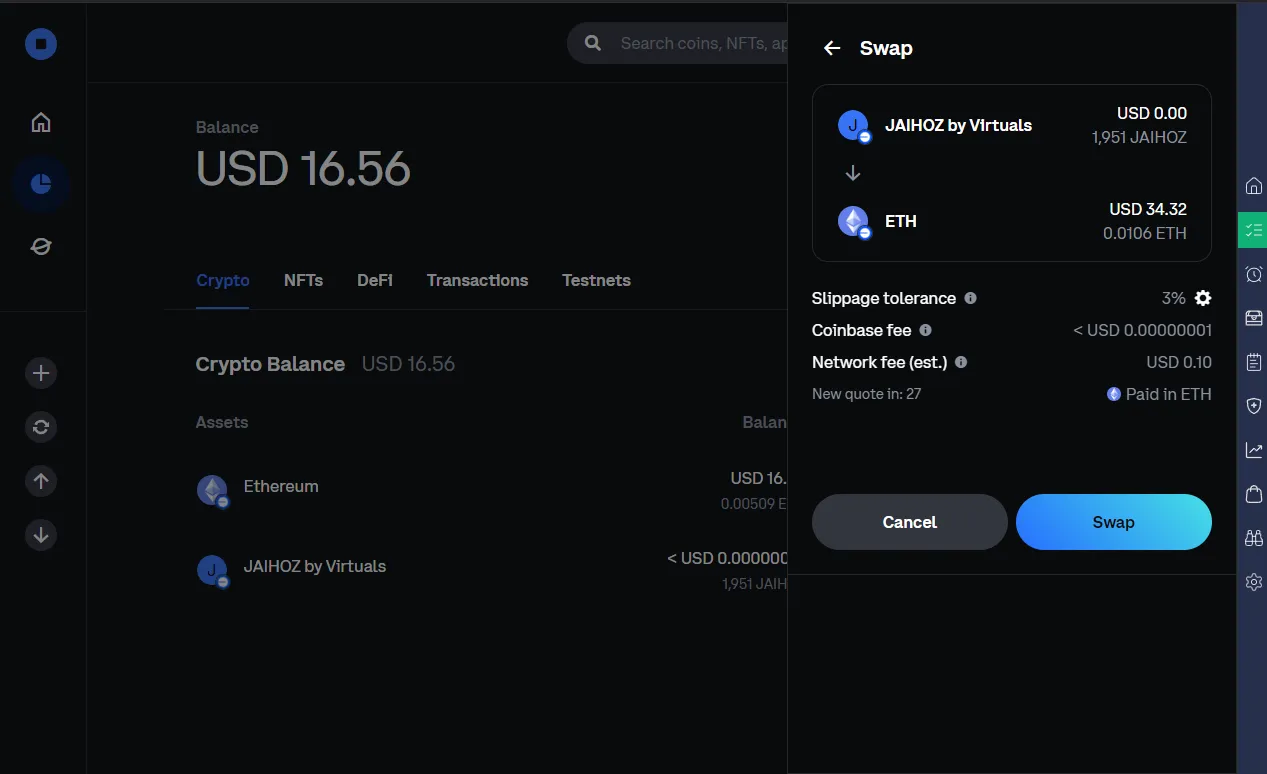Viewport: 1267px width, 774px height.
Task: Click info icon next to Slippage tolerance
Action: (x=970, y=298)
